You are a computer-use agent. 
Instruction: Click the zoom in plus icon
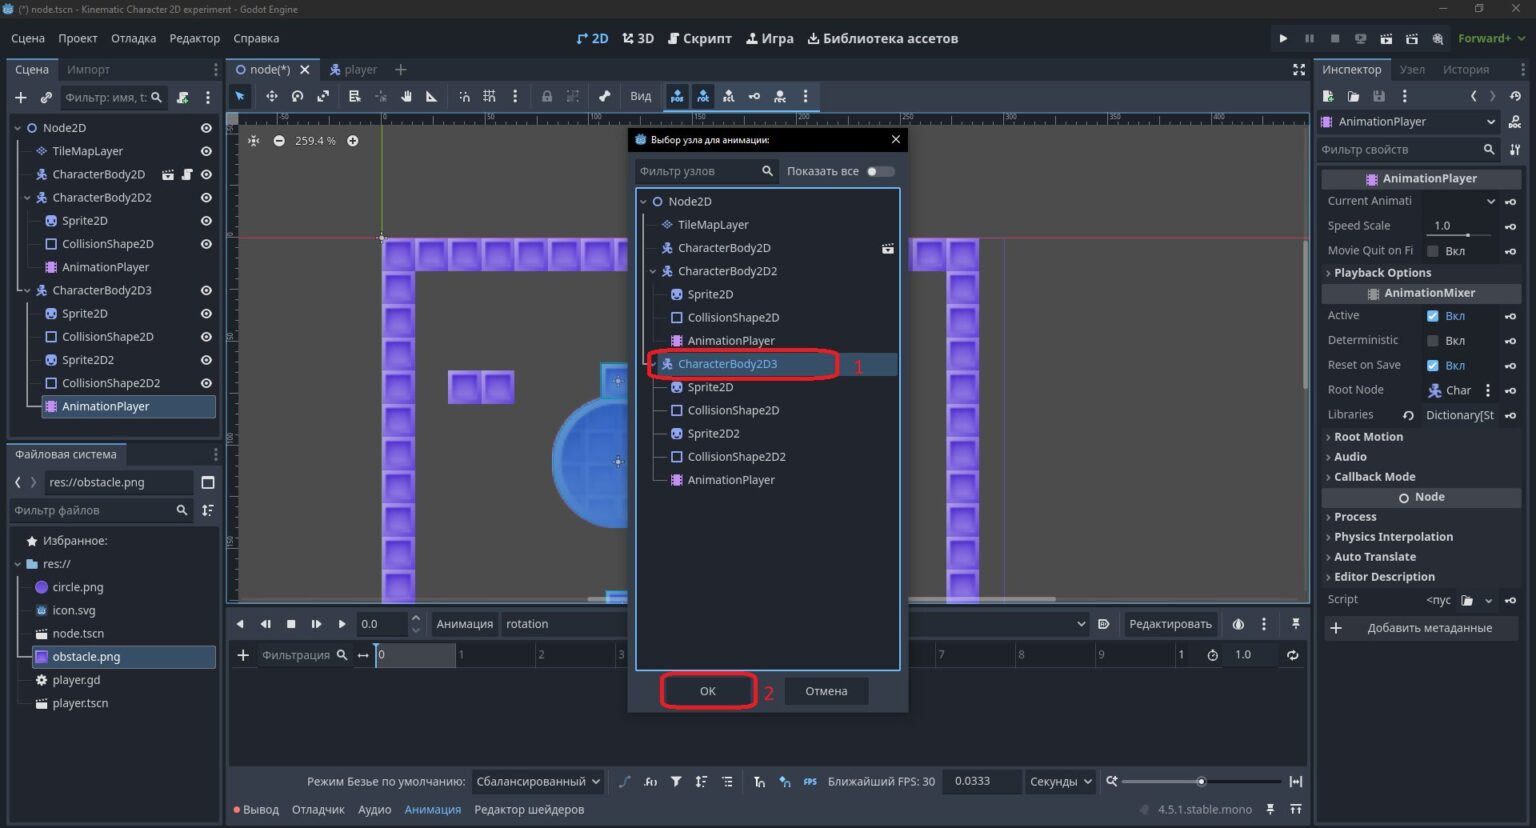pos(353,141)
